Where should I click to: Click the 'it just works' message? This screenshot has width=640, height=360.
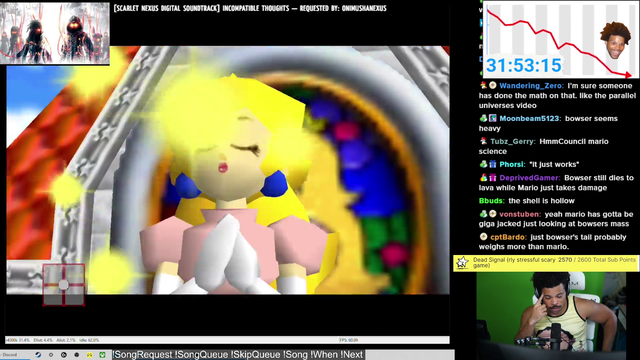pyautogui.click(x=554, y=164)
